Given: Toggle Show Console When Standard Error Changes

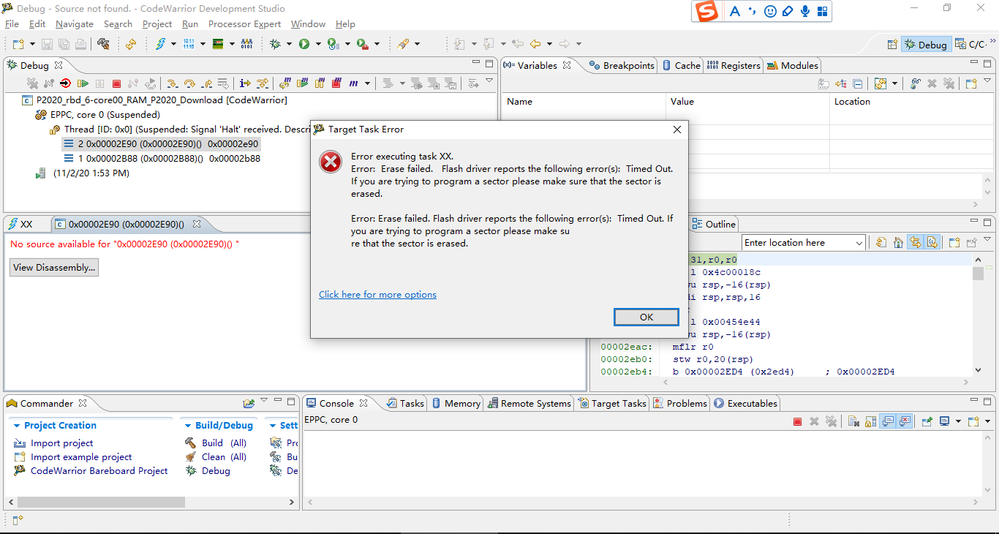Looking at the screenshot, I should [x=905, y=421].
